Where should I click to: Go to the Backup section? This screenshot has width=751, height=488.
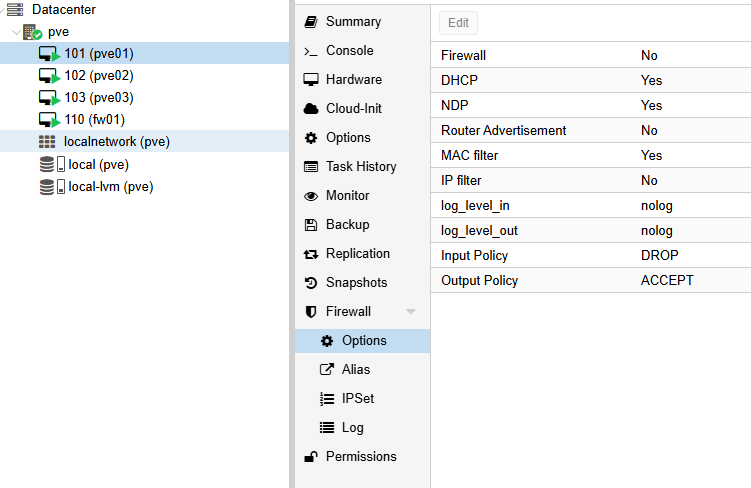(363, 225)
